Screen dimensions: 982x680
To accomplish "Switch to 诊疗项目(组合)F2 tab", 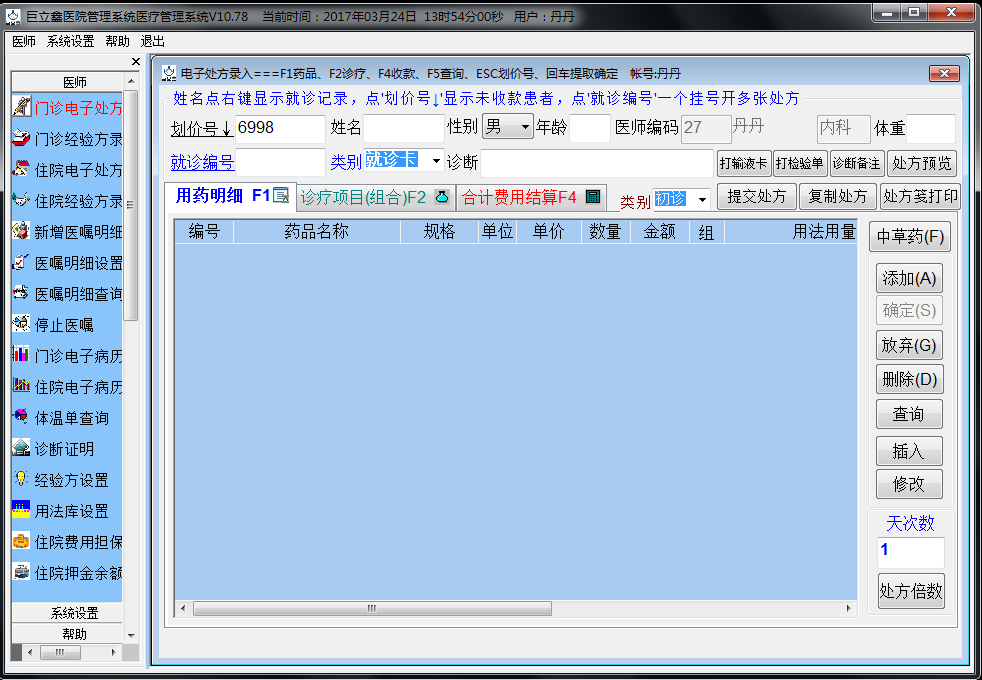I will [375, 197].
